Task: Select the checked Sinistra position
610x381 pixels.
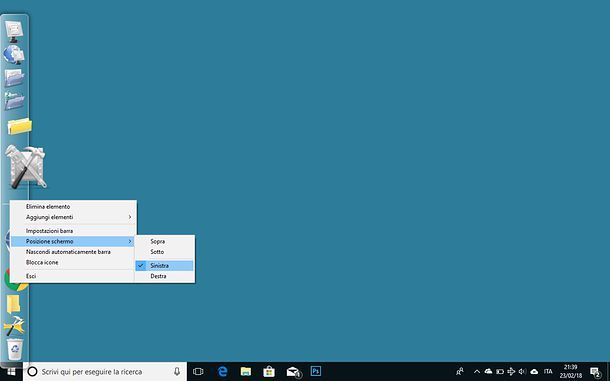Action: click(x=164, y=265)
